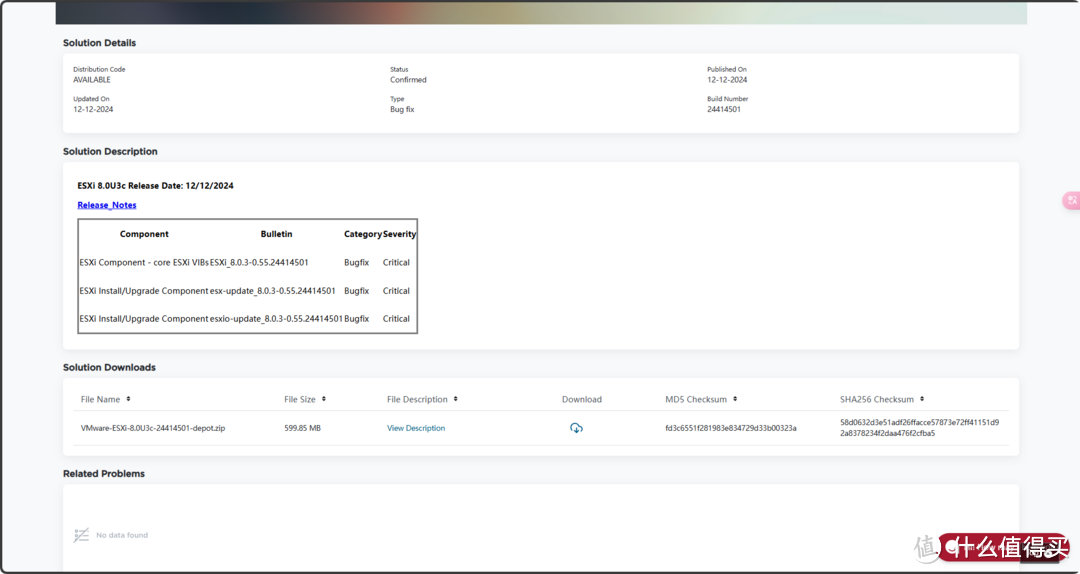Image resolution: width=1080 pixels, height=574 pixels.
Task: Open the pink translate floating widget
Action: point(1071,200)
